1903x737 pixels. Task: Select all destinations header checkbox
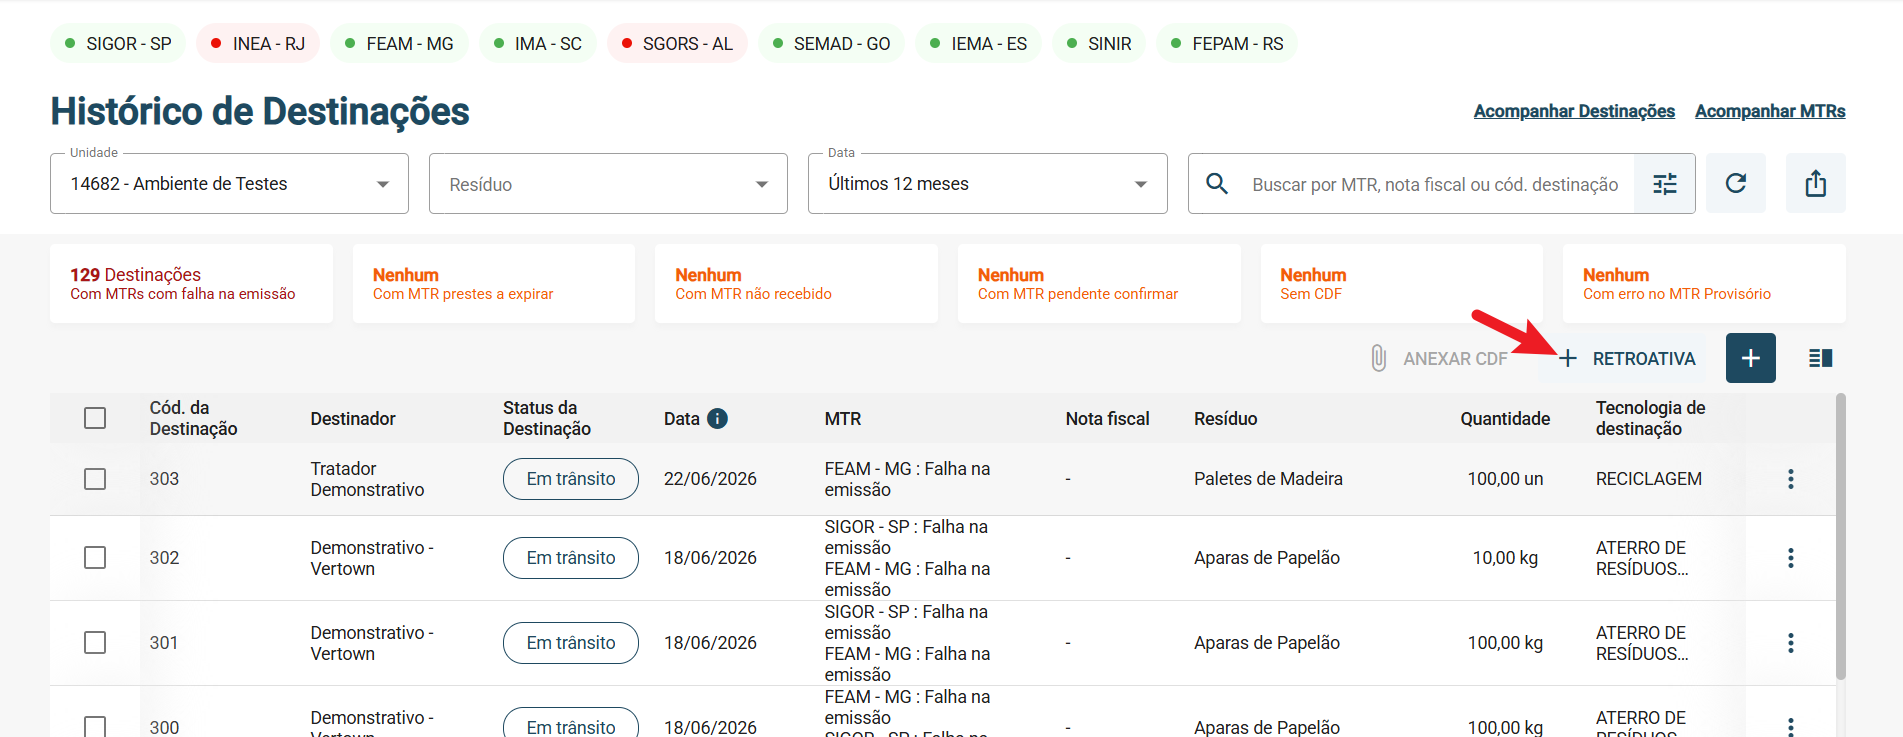95,418
